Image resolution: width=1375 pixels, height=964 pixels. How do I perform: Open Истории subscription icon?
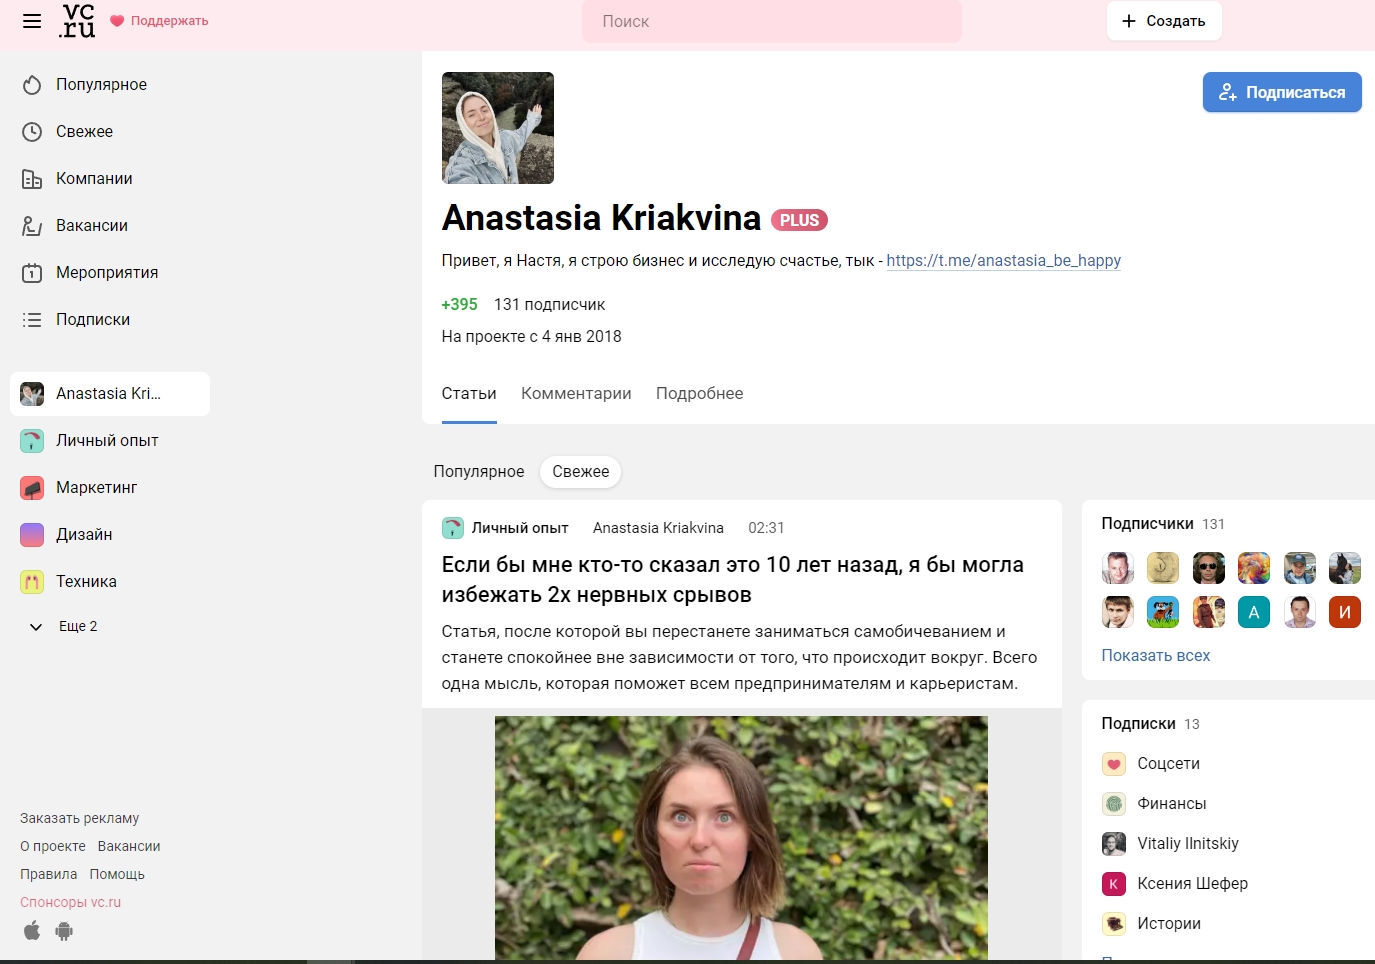(1114, 924)
